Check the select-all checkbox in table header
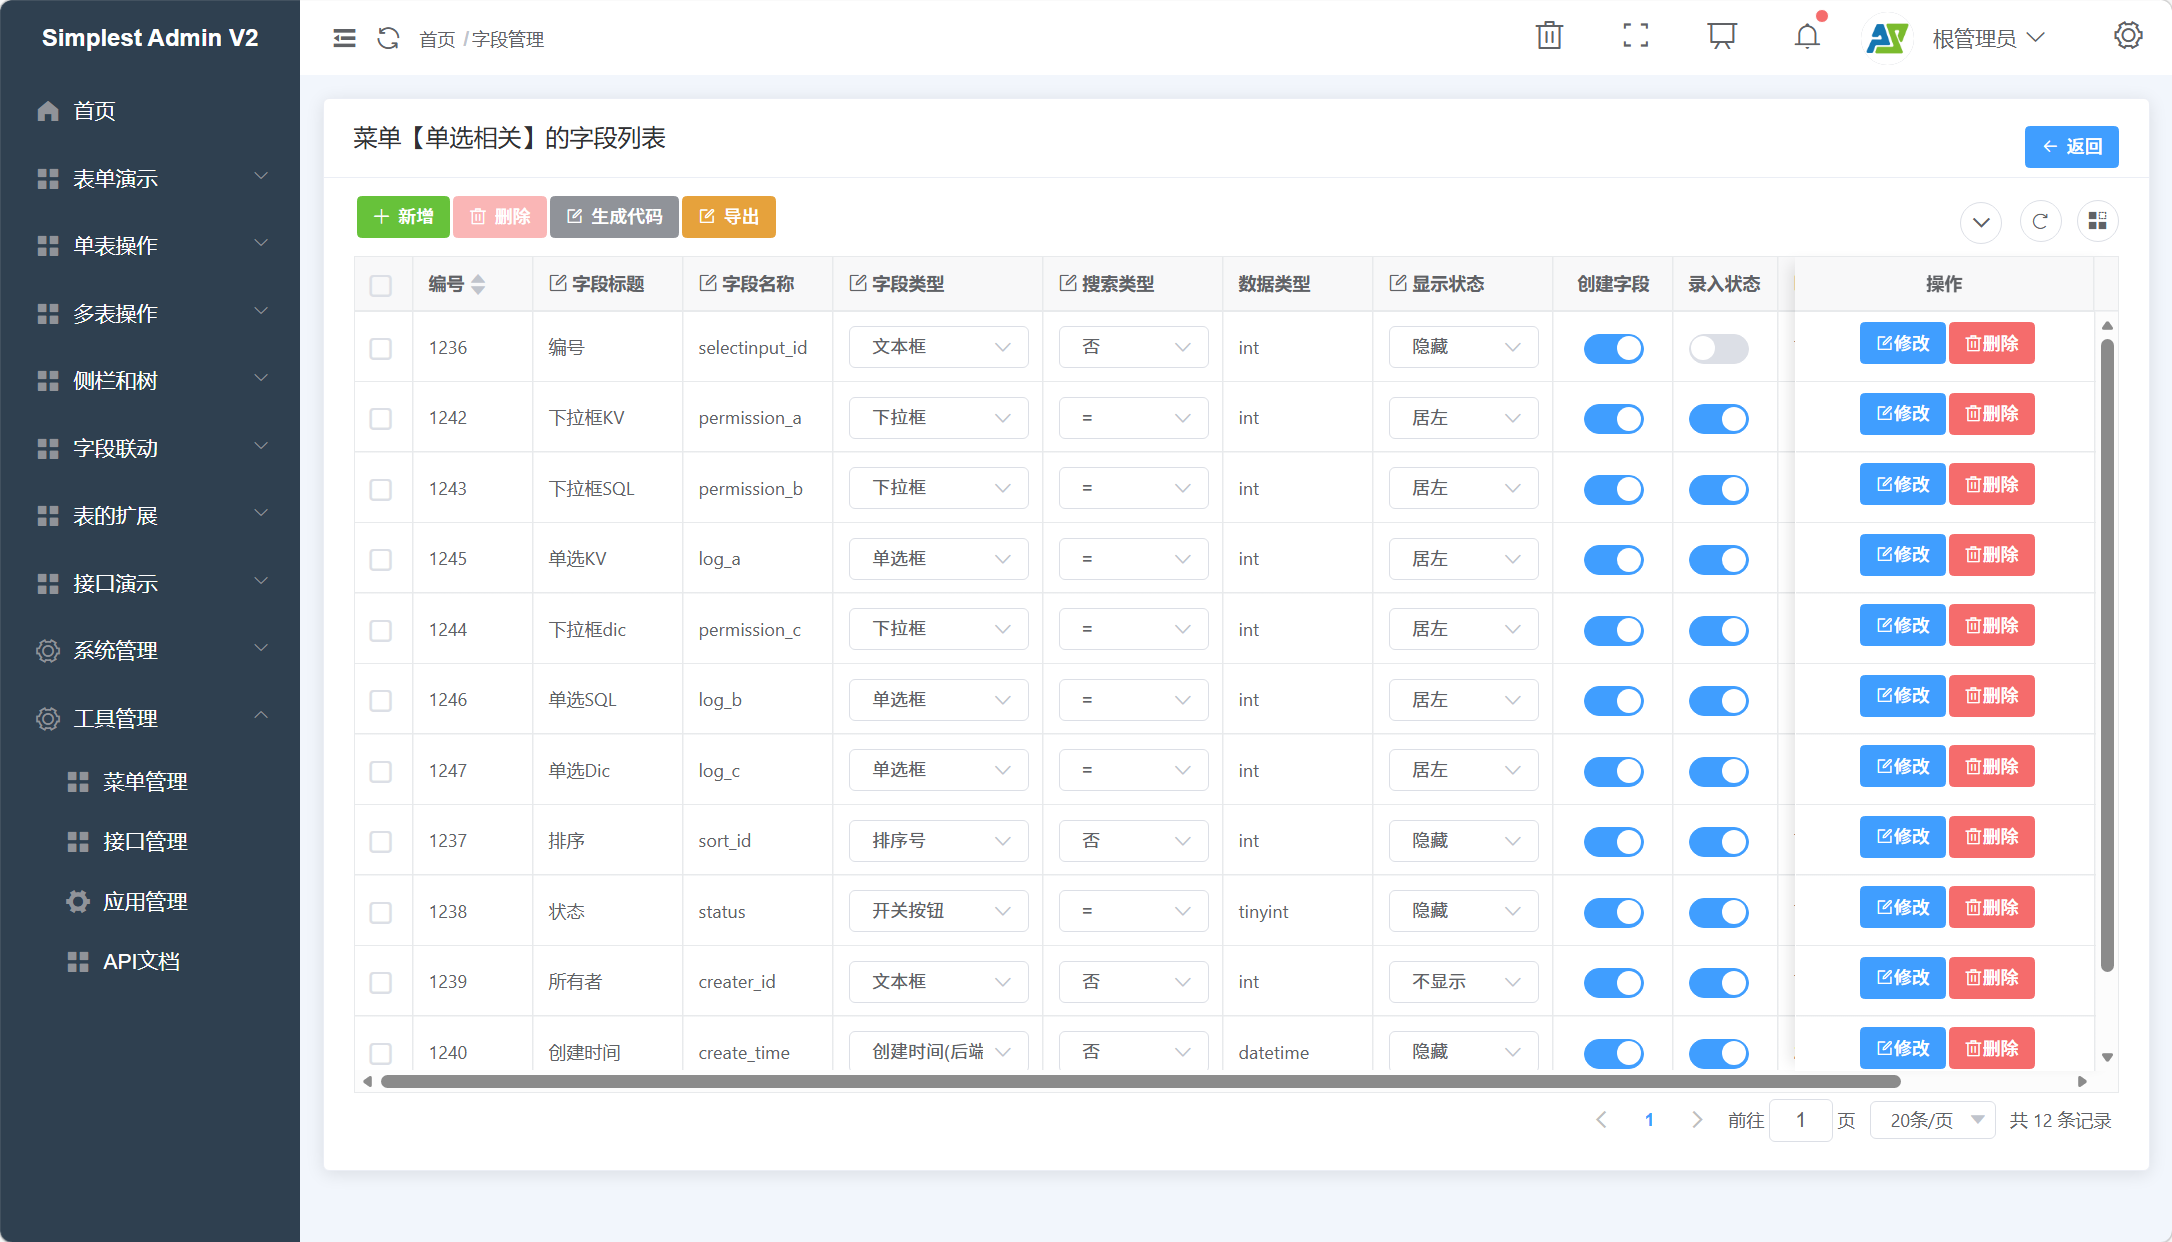The image size is (2172, 1242). pyautogui.click(x=381, y=285)
